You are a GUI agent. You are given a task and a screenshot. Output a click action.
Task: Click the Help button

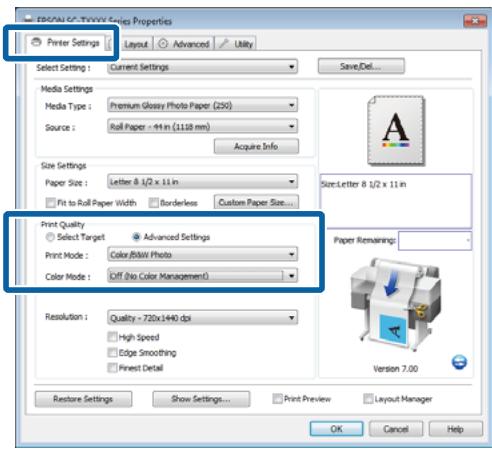(x=455, y=429)
